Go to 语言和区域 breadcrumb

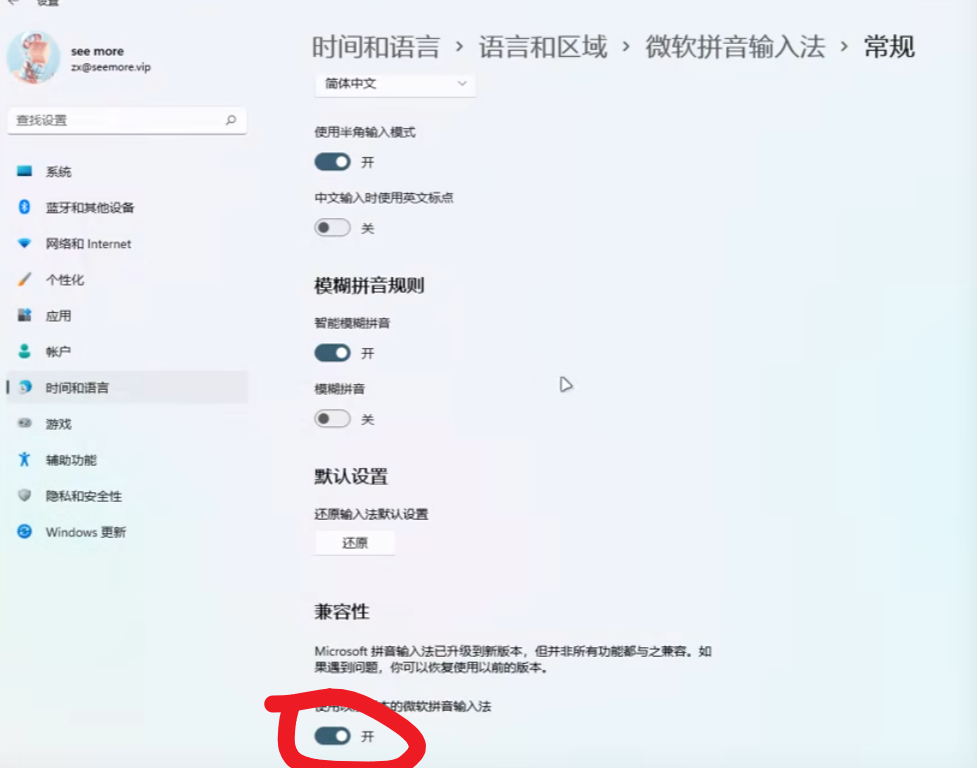click(543, 47)
